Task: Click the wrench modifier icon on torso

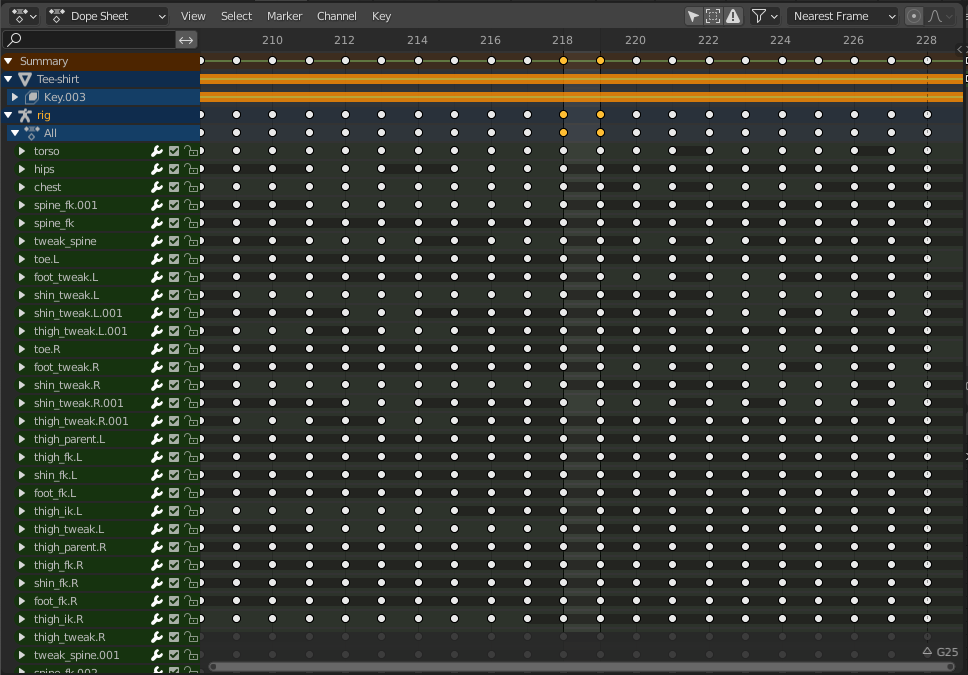Action: tap(156, 151)
